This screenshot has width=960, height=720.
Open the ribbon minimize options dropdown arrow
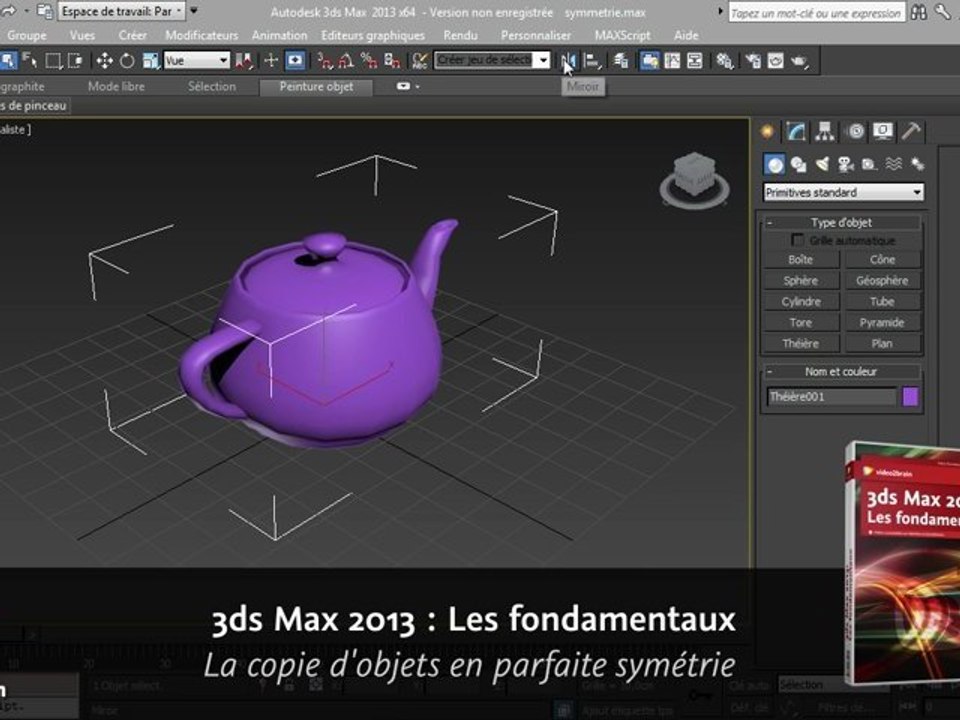click(417, 87)
